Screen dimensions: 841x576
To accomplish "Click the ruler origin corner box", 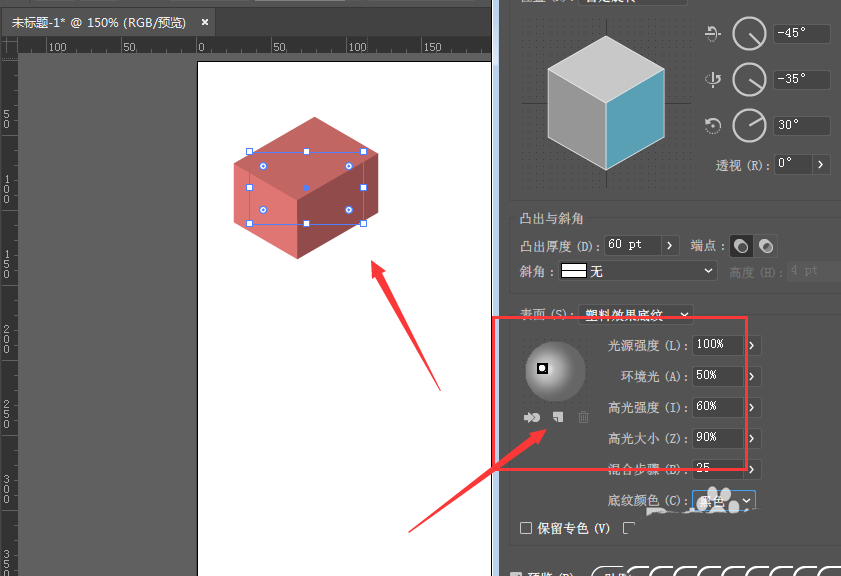I will tap(9, 46).
